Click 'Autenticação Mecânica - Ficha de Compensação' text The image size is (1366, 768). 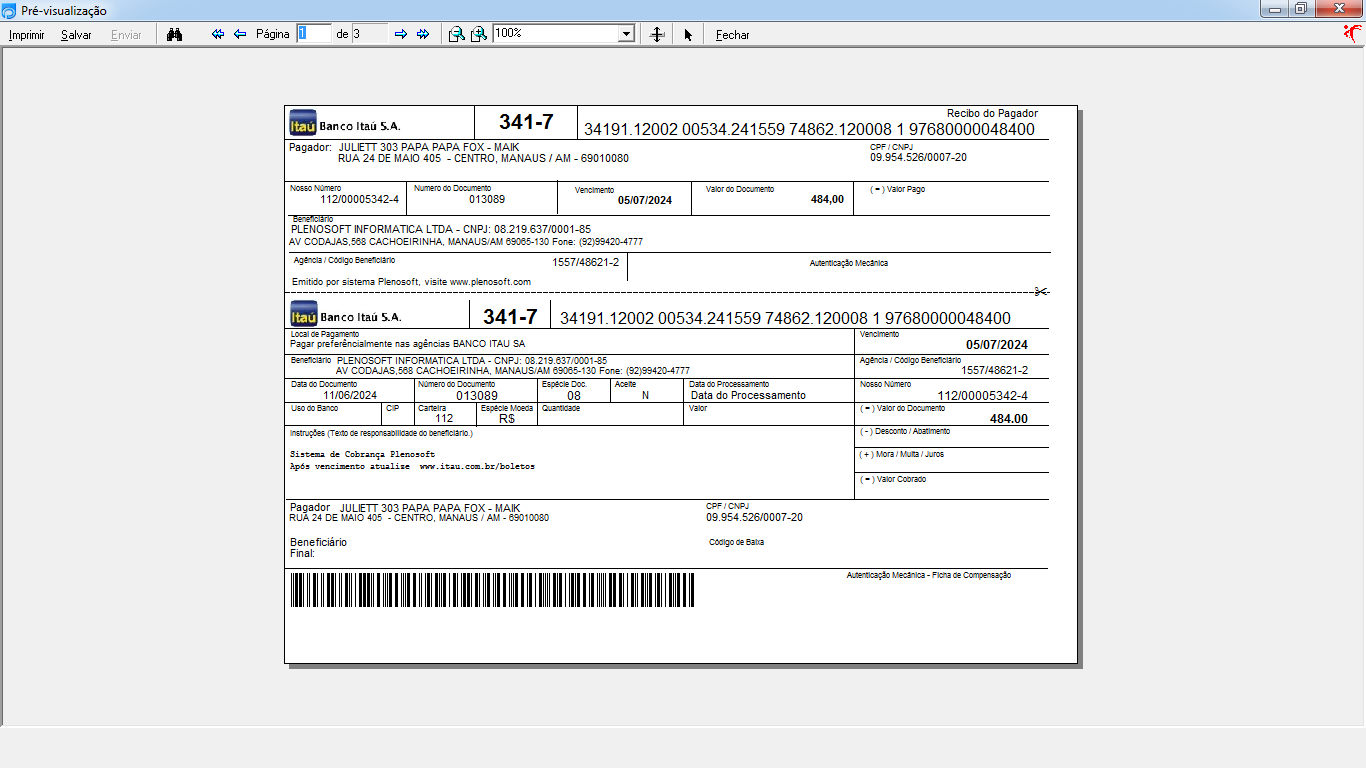(x=929, y=575)
